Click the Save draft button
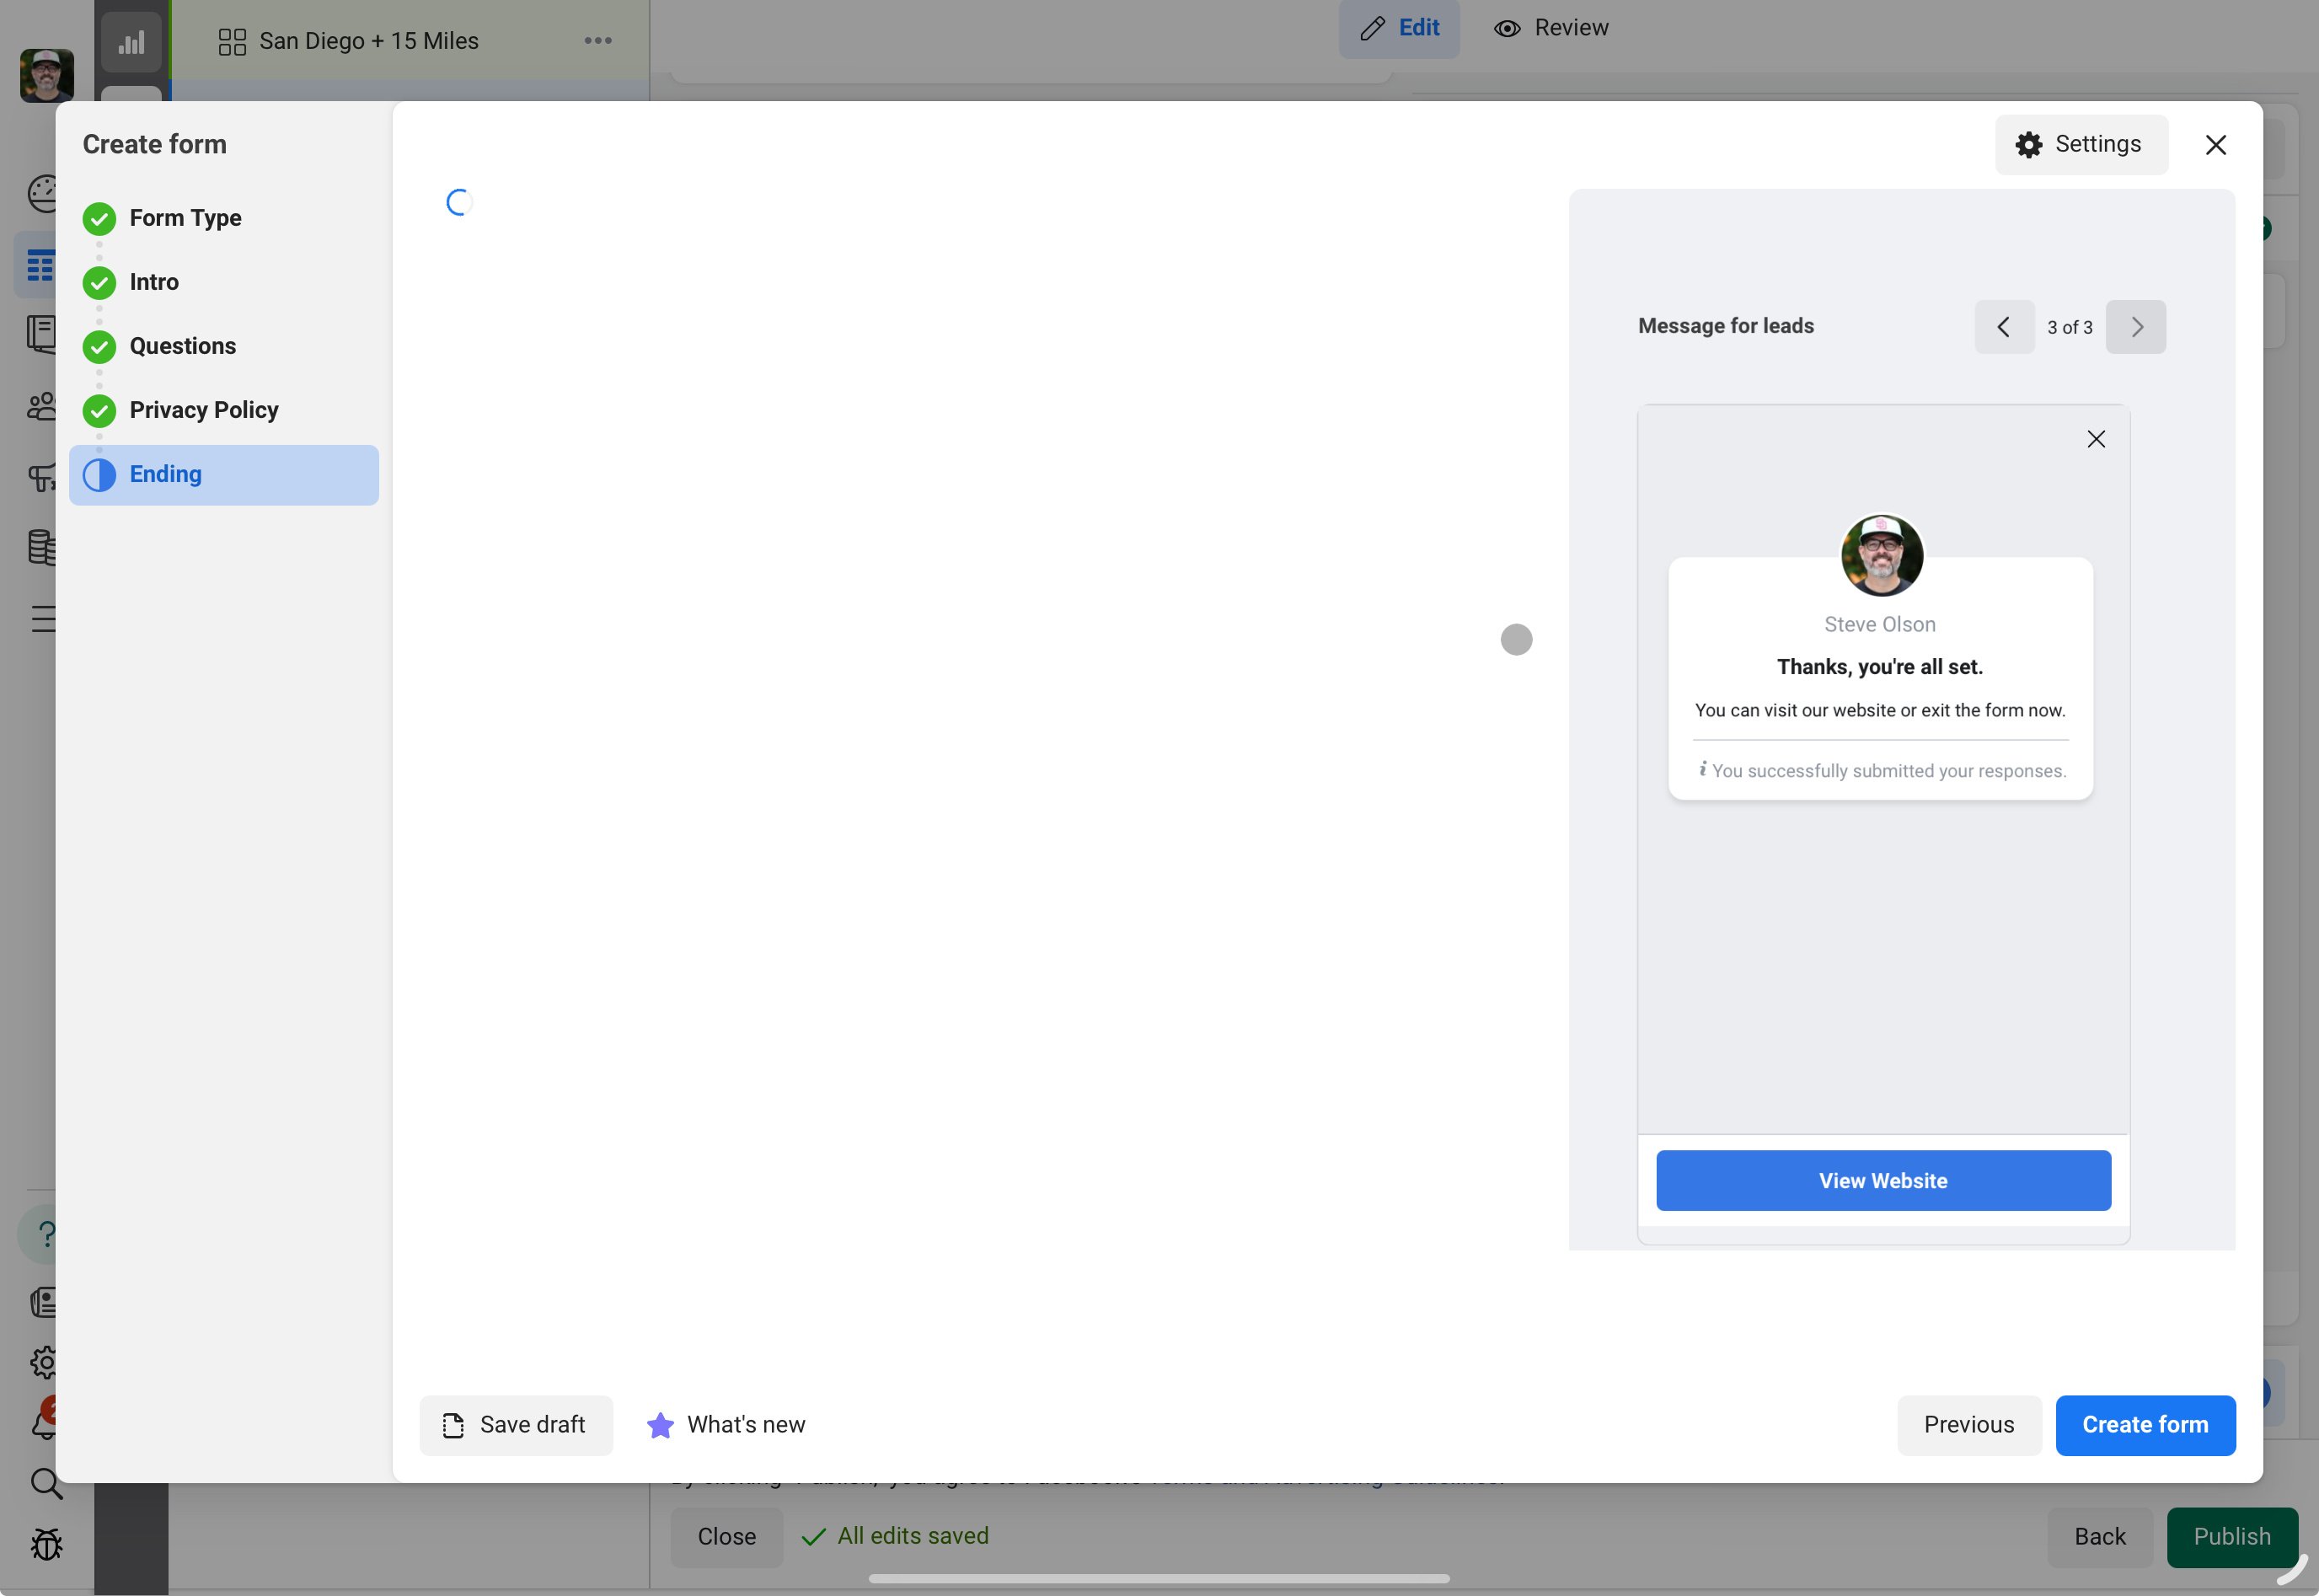Screen dimensions: 2319x1596 click(x=515, y=1425)
